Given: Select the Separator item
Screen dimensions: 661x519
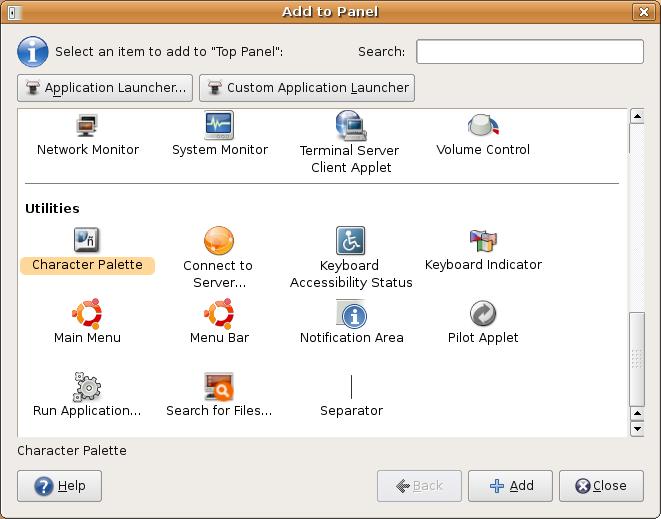Looking at the screenshot, I should (351, 388).
